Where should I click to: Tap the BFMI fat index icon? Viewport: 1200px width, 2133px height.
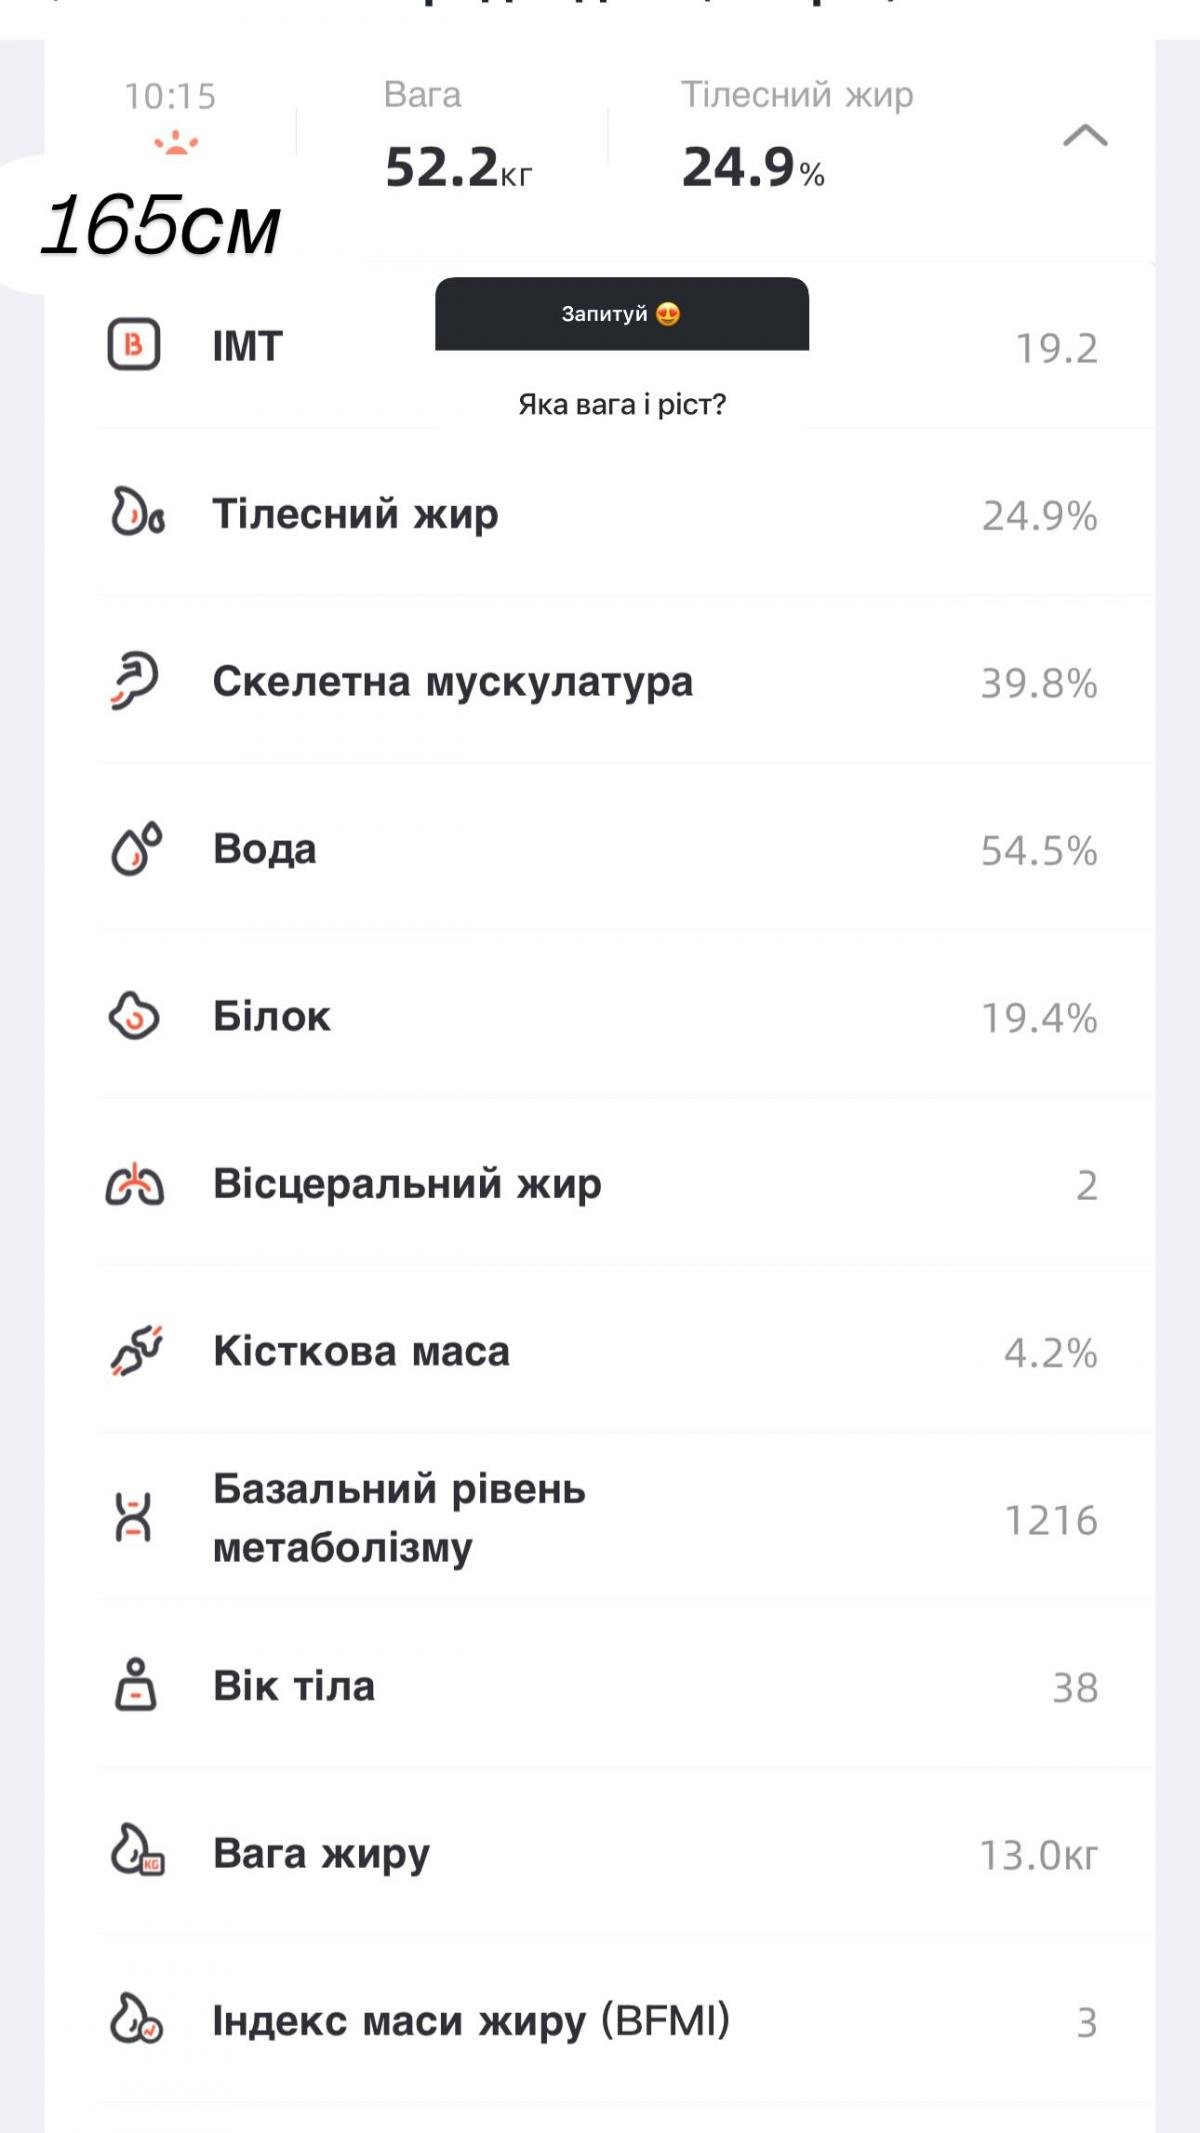click(x=136, y=2020)
